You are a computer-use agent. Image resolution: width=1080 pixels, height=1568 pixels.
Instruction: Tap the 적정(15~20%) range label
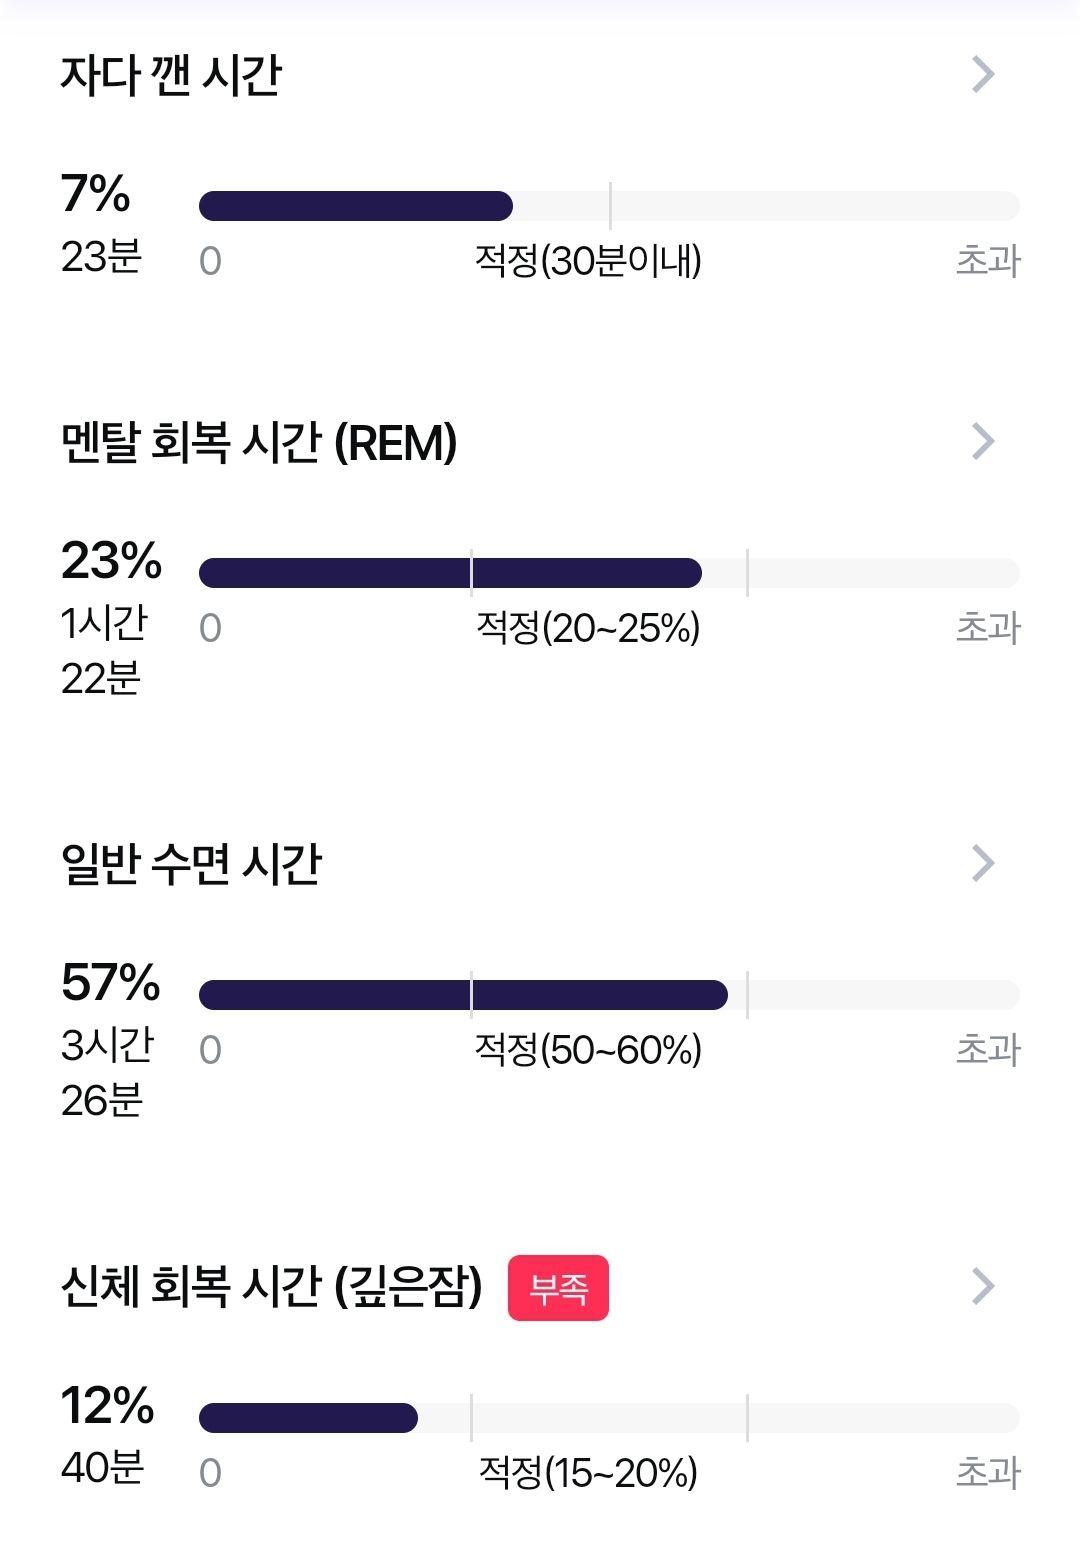[588, 1473]
